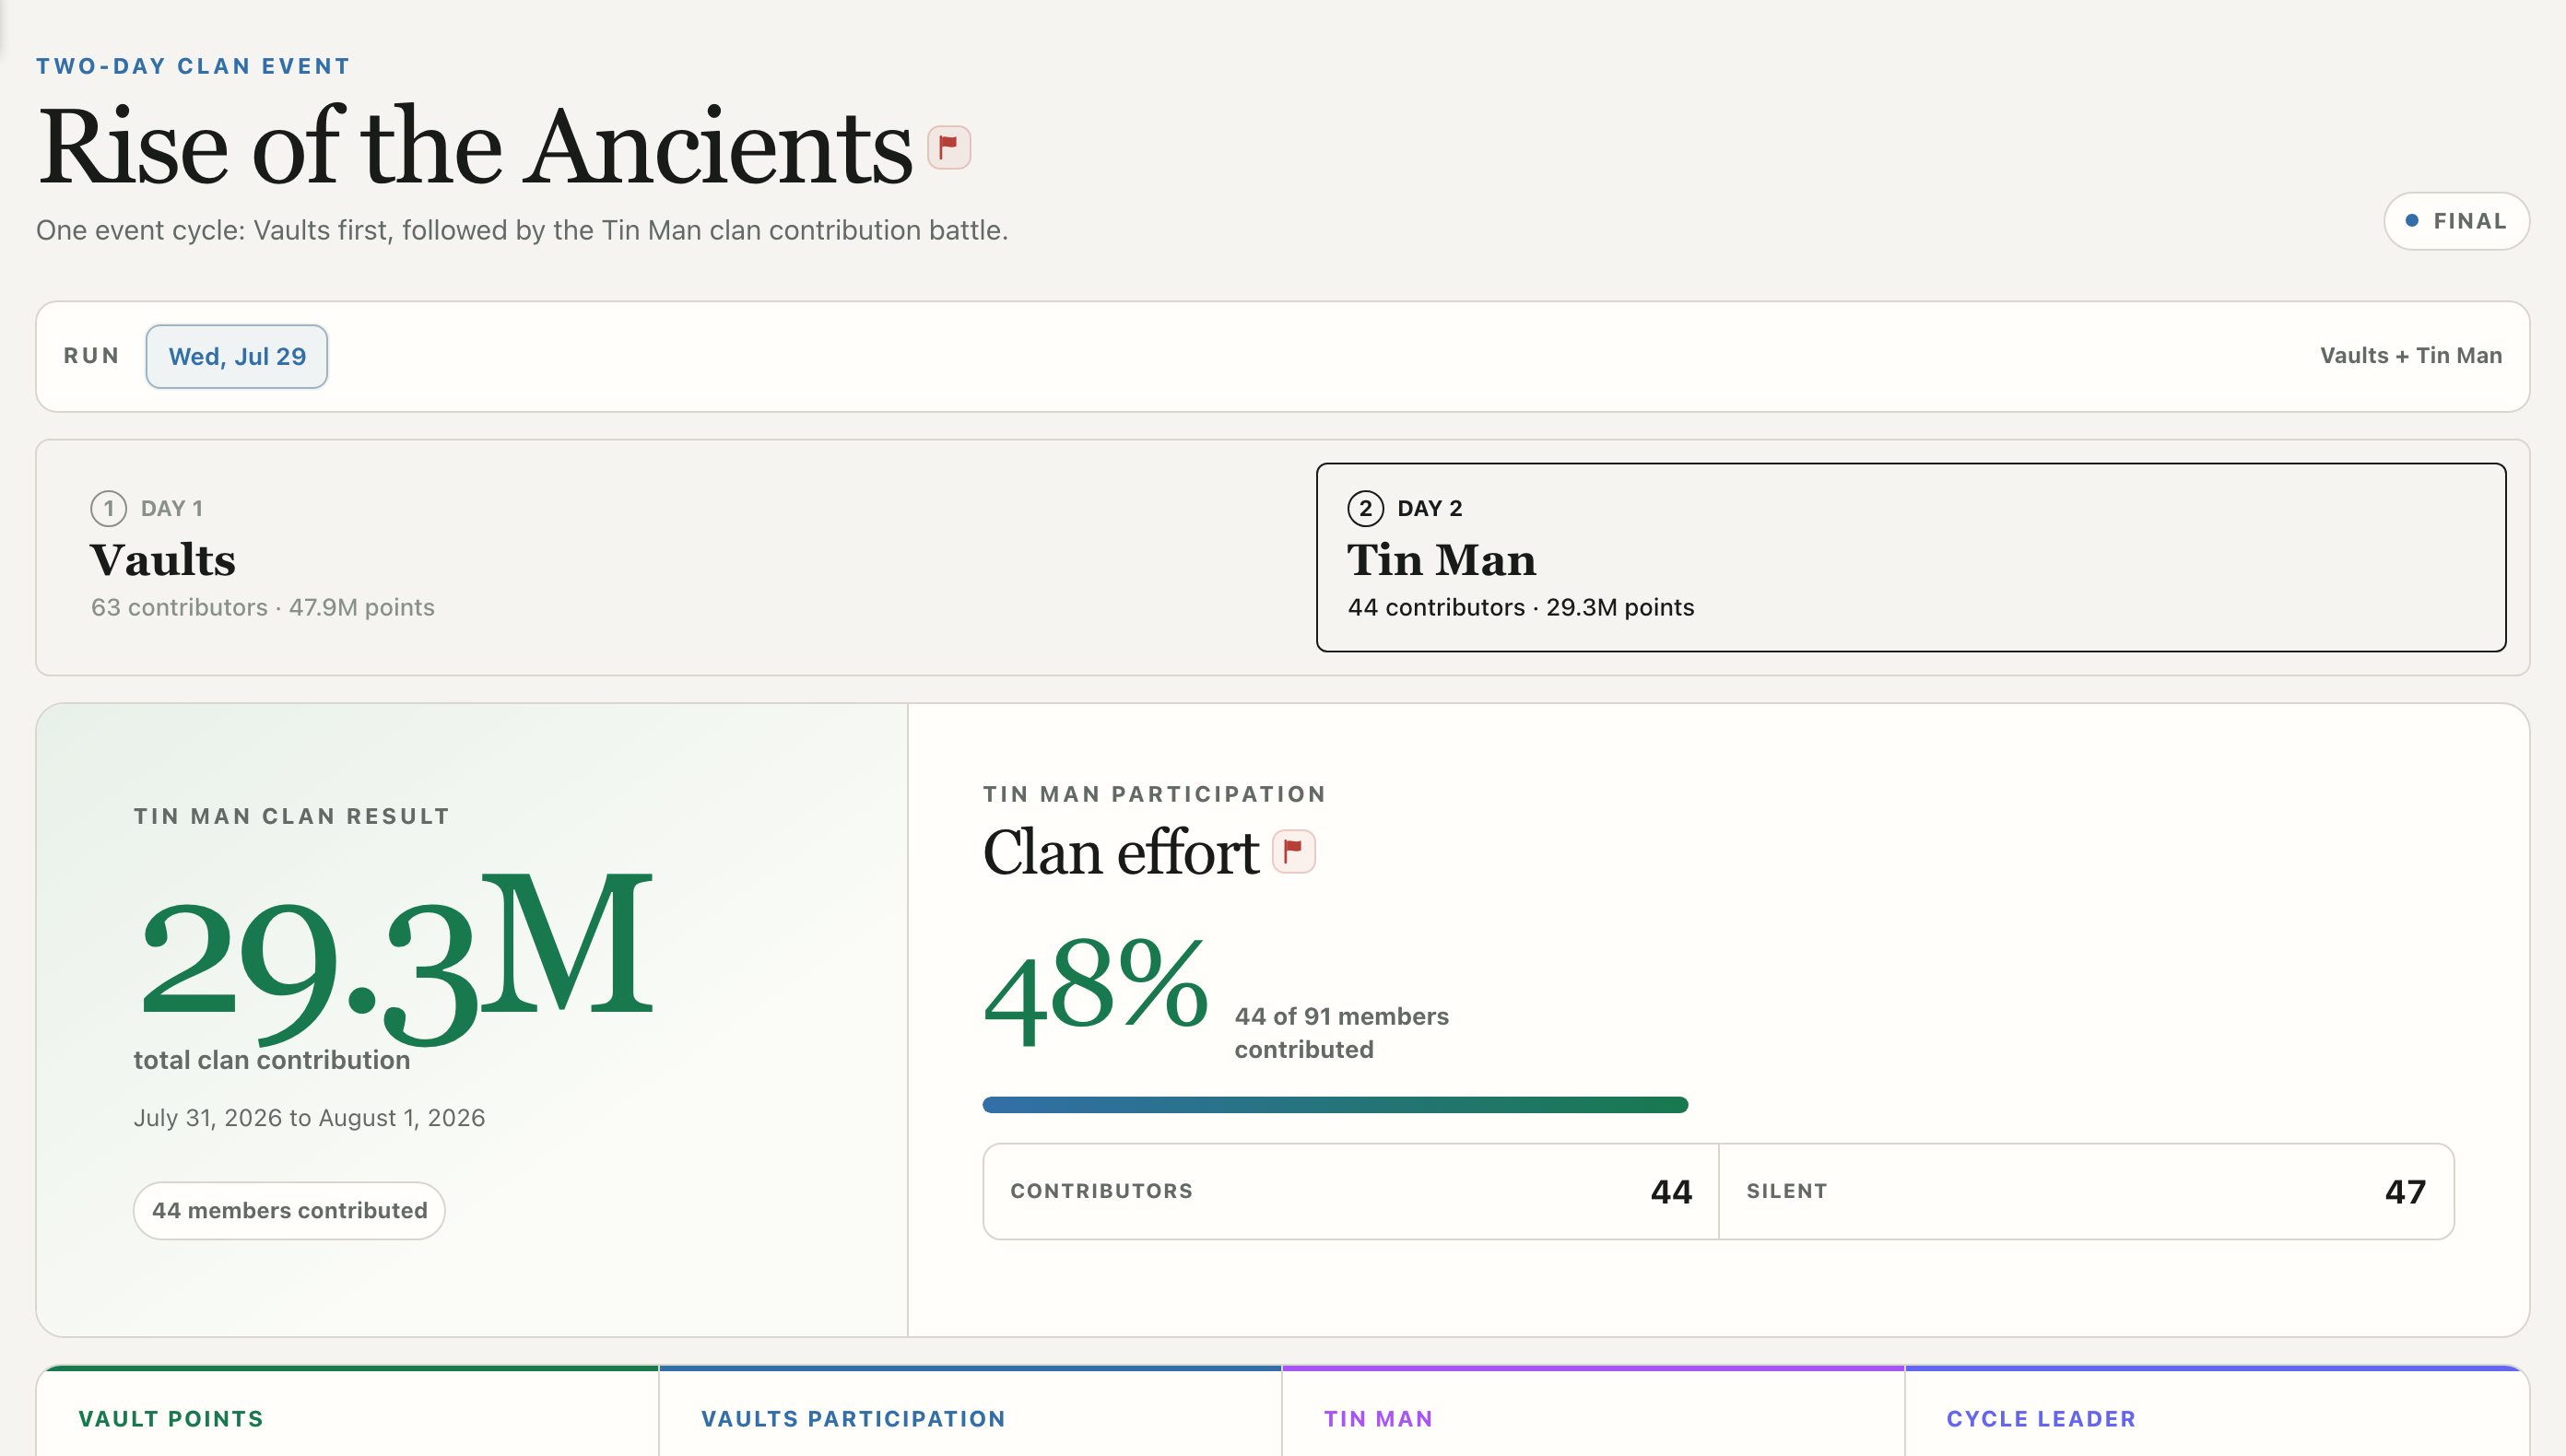The image size is (2566, 1456).
Task: Click the '44 of 91 members contributed' text
Action: 1341,1033
